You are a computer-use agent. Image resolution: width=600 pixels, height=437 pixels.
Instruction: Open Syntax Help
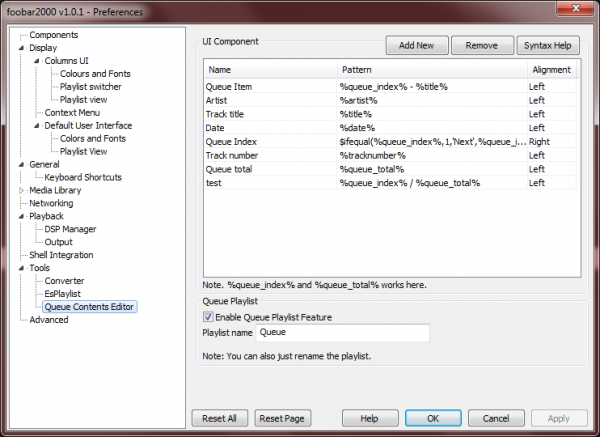pyautogui.click(x=548, y=46)
